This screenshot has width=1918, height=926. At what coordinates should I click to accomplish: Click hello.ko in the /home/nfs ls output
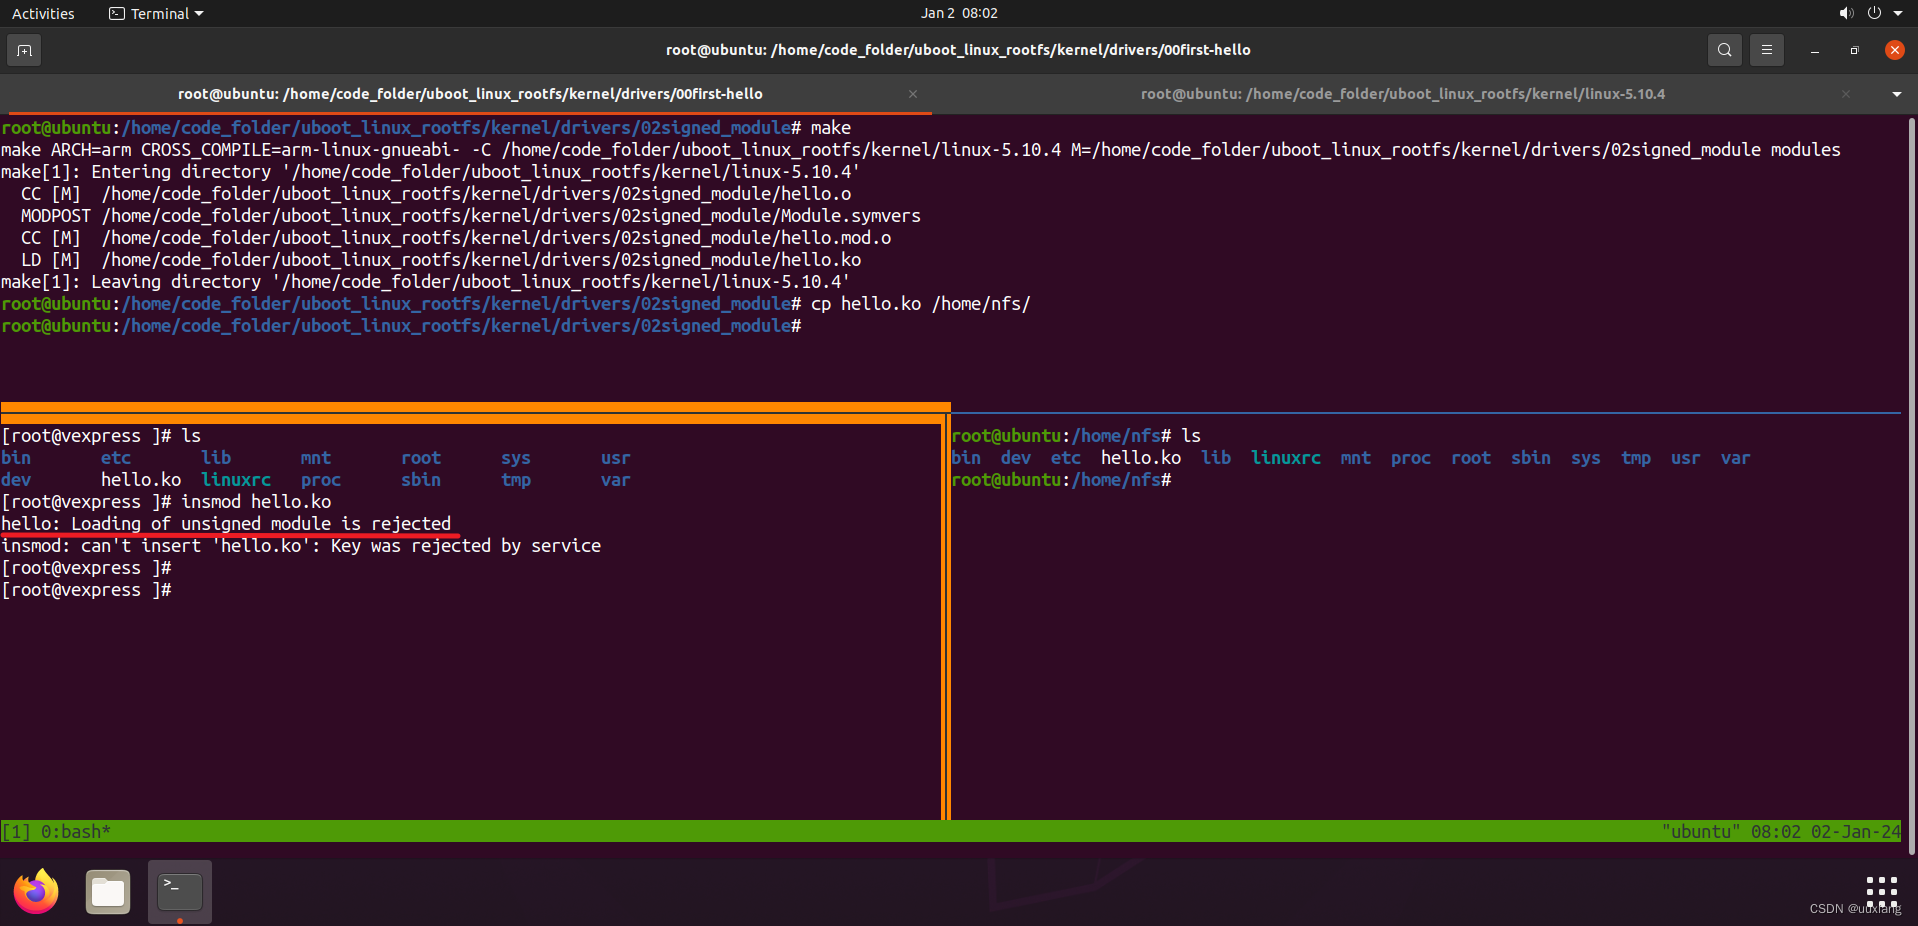(1141, 458)
